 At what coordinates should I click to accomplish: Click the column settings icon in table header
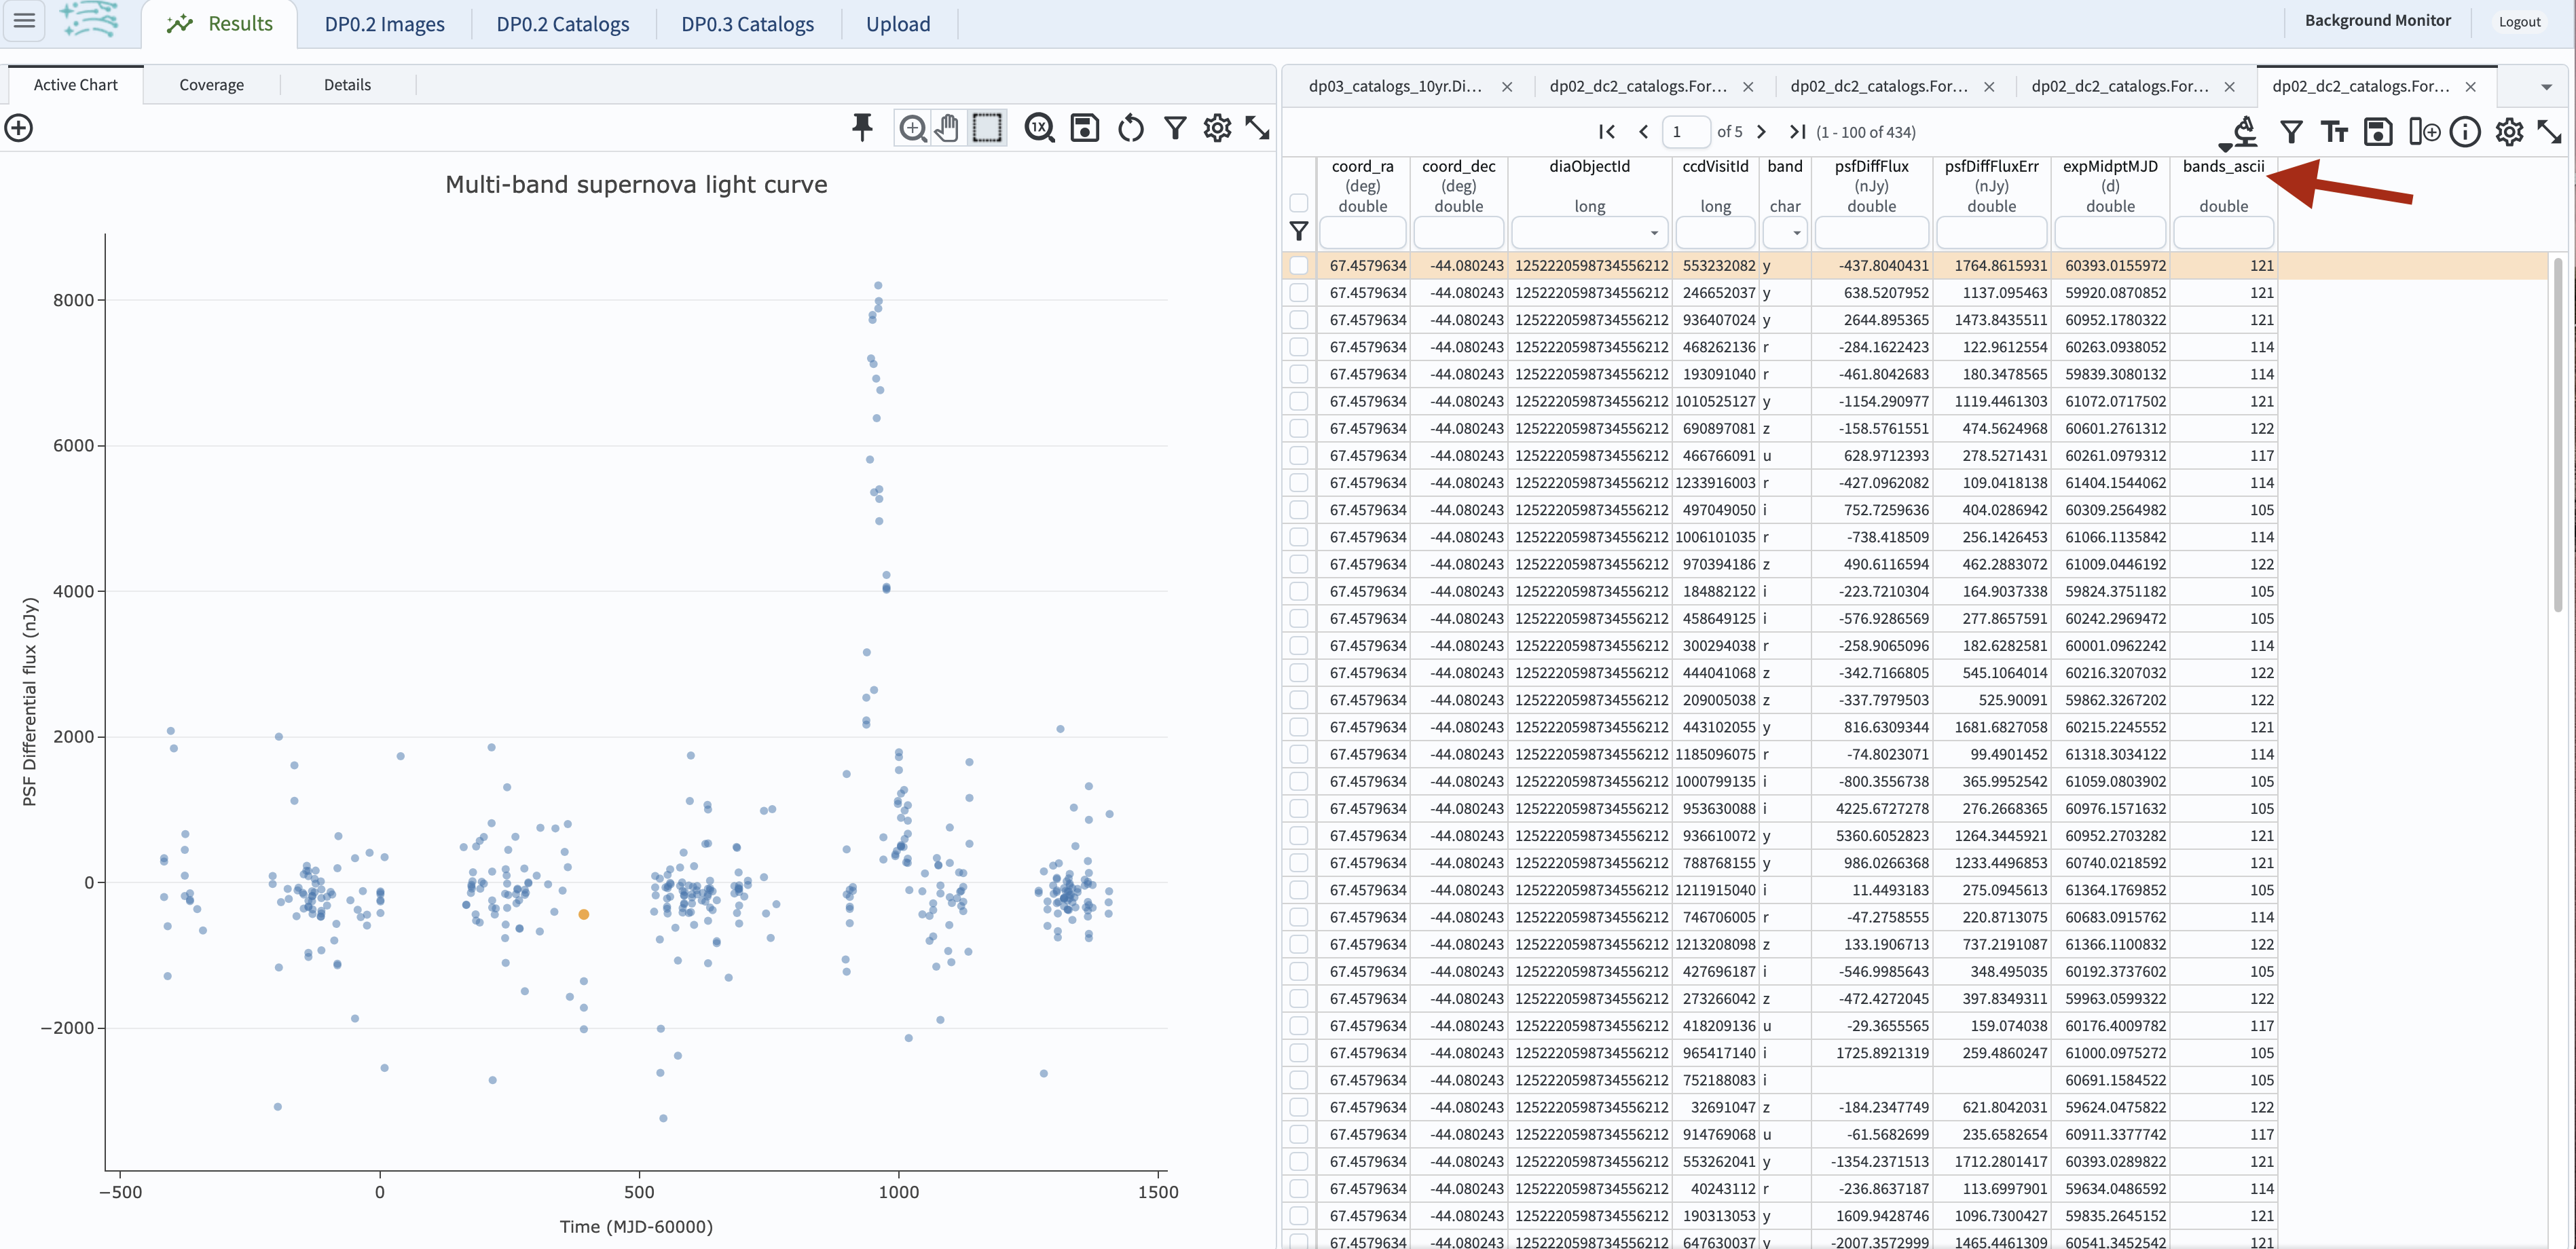(2505, 133)
